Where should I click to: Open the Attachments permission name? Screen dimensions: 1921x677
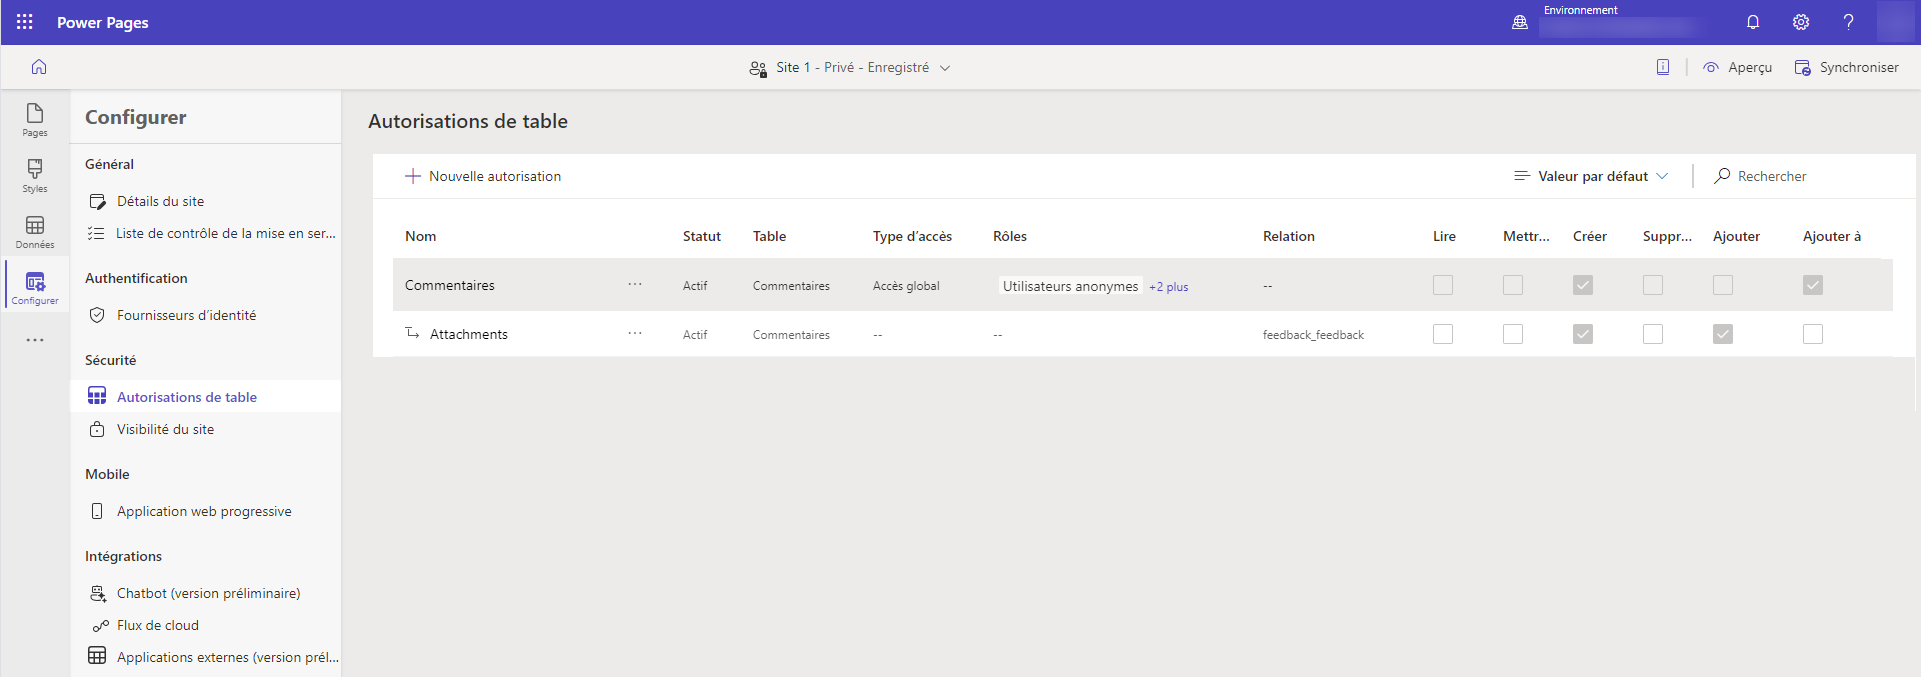coord(469,334)
